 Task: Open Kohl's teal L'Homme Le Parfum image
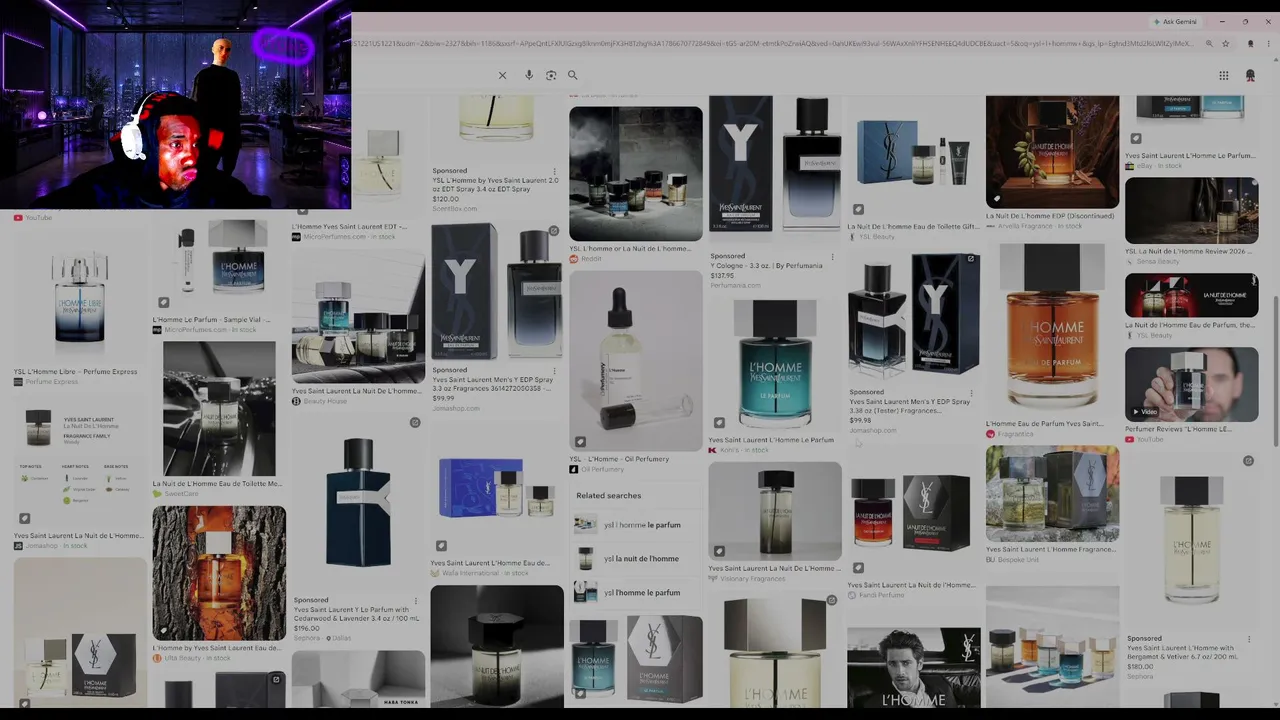[775, 365]
